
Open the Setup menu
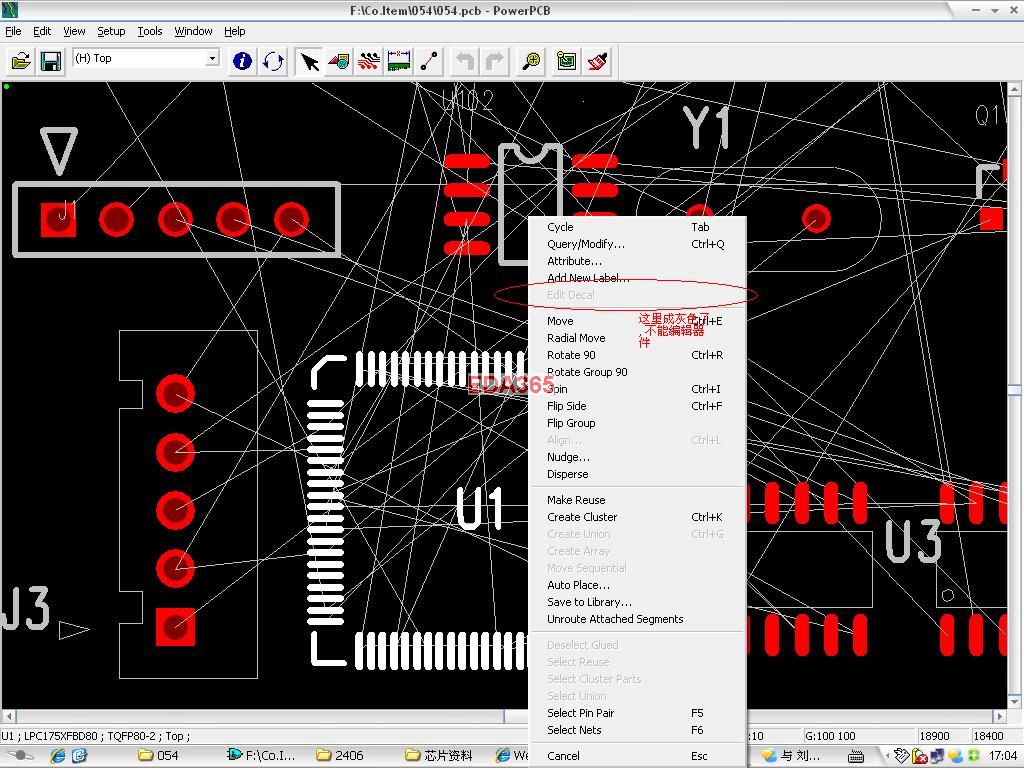click(x=111, y=31)
